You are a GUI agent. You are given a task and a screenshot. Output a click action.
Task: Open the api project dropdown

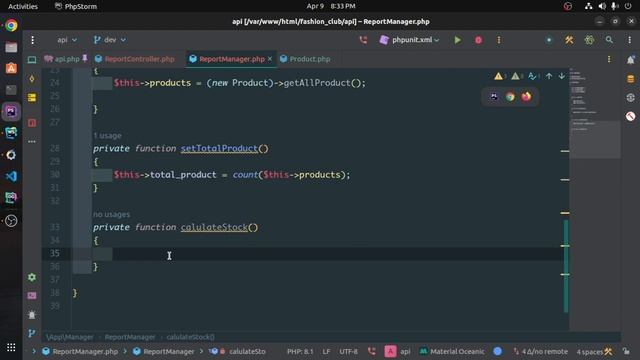pyautogui.click(x=67, y=40)
